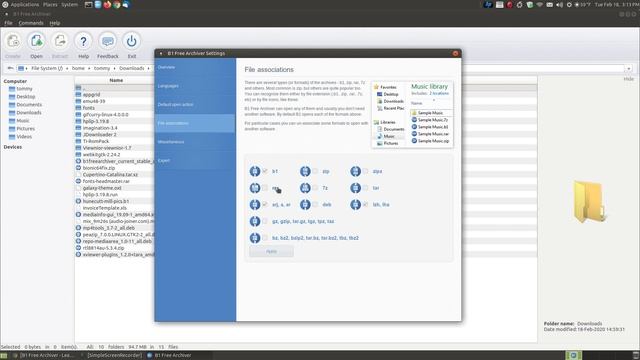This screenshot has height=360, width=640.
Task: Click the Downloads breadcrumb segment
Action: 131,68
